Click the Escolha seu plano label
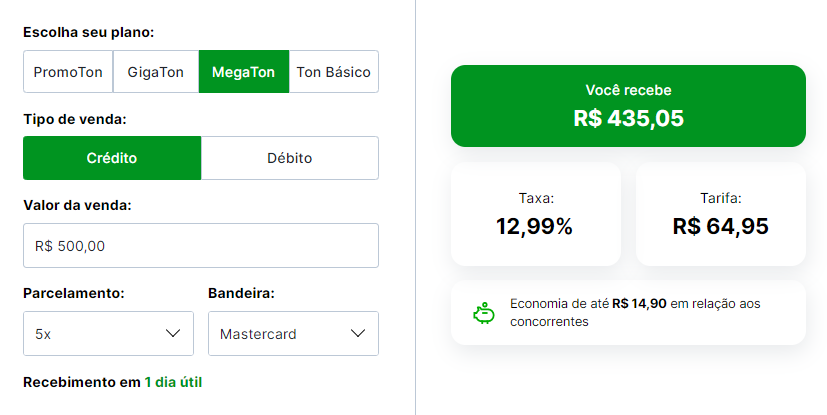The width and height of the screenshot is (827, 415). pos(89,32)
